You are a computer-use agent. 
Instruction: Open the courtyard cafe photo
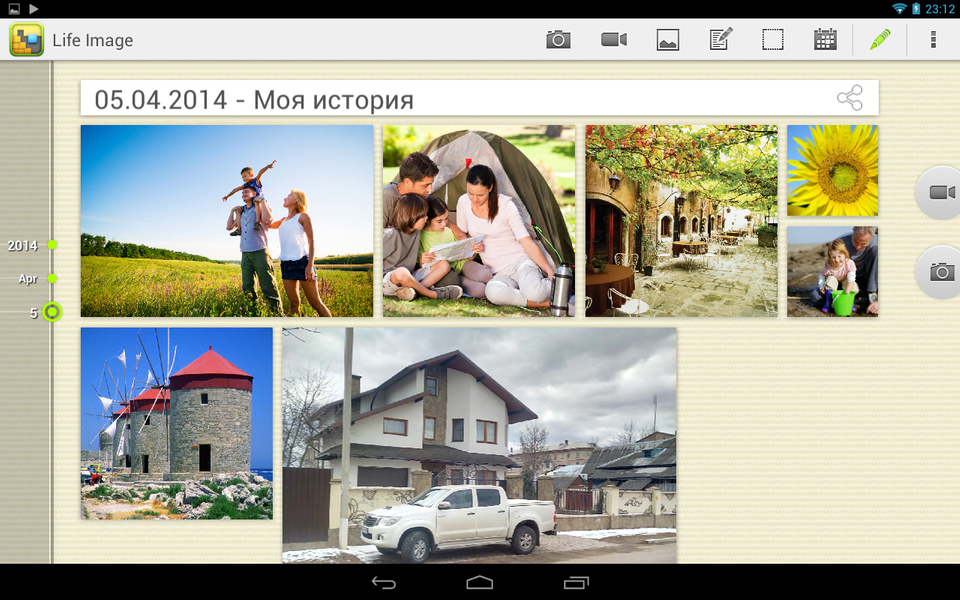pyautogui.click(x=681, y=221)
